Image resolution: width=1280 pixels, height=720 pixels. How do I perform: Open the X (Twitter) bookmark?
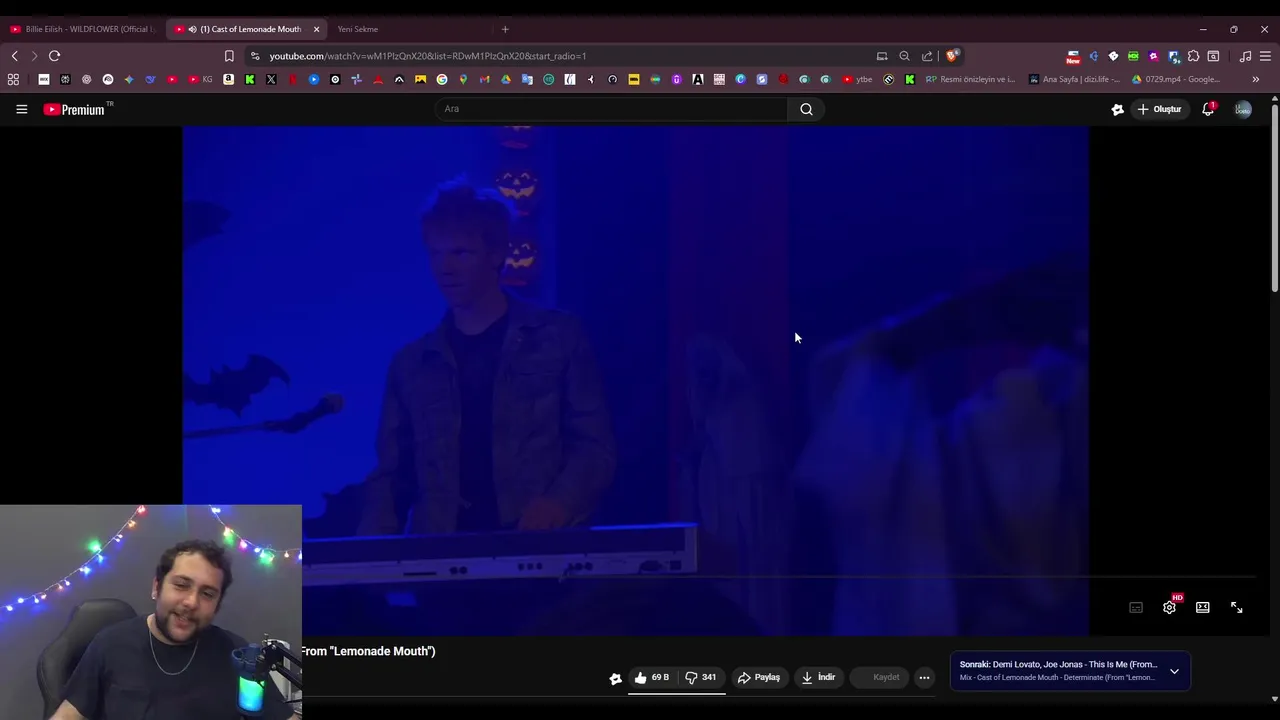tap(271, 79)
